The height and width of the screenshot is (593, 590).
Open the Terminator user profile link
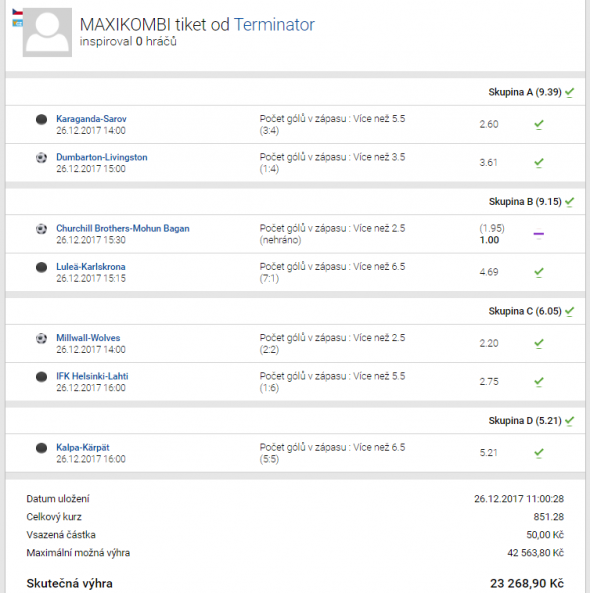274,25
